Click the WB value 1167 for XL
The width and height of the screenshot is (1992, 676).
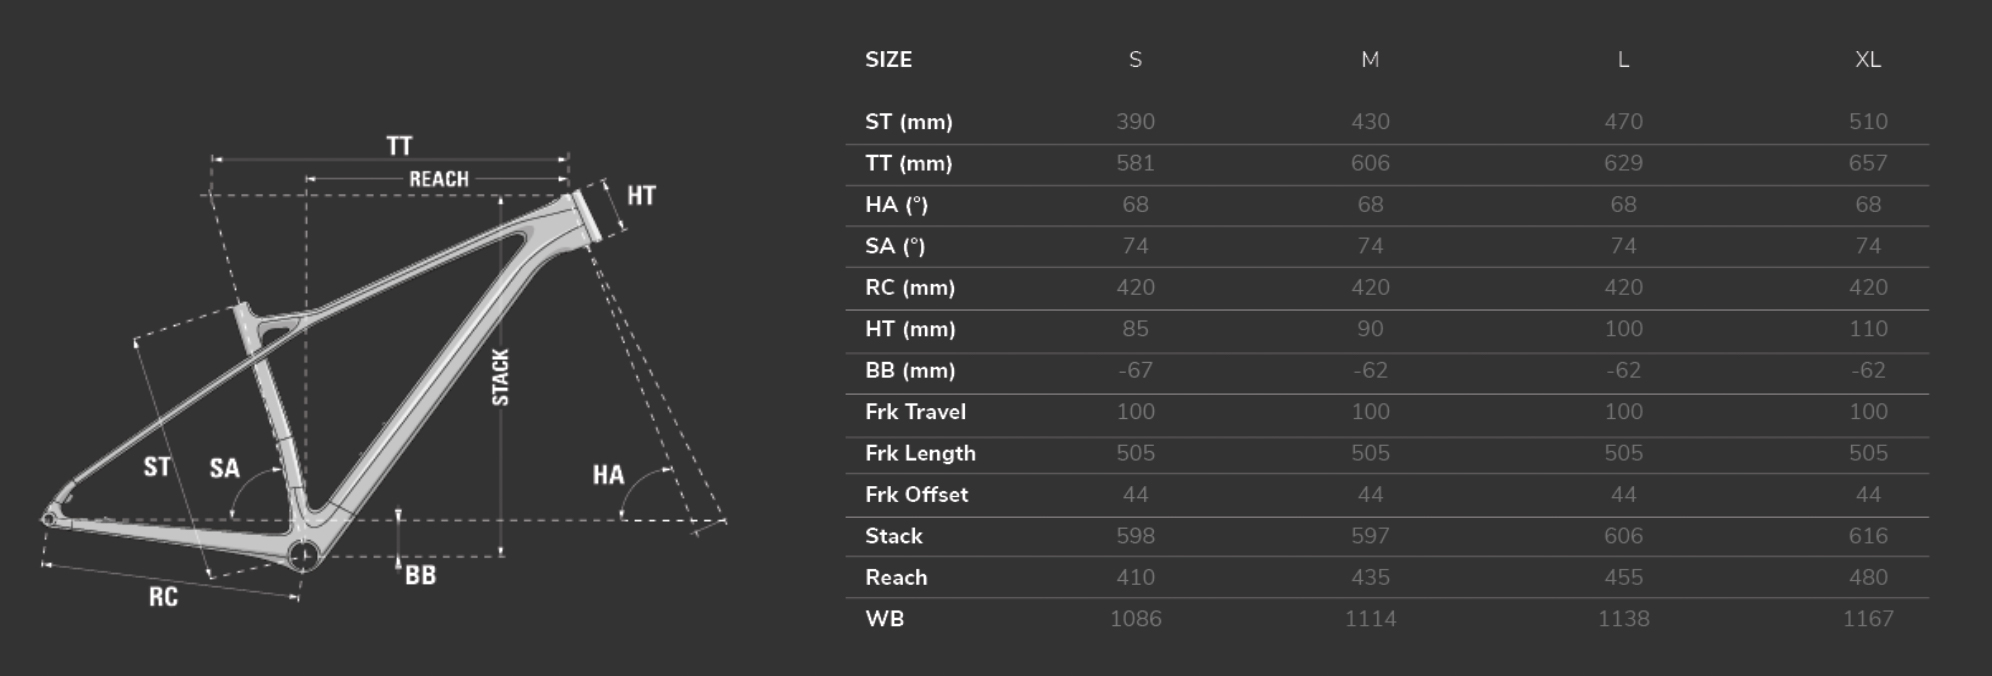coord(1867,619)
